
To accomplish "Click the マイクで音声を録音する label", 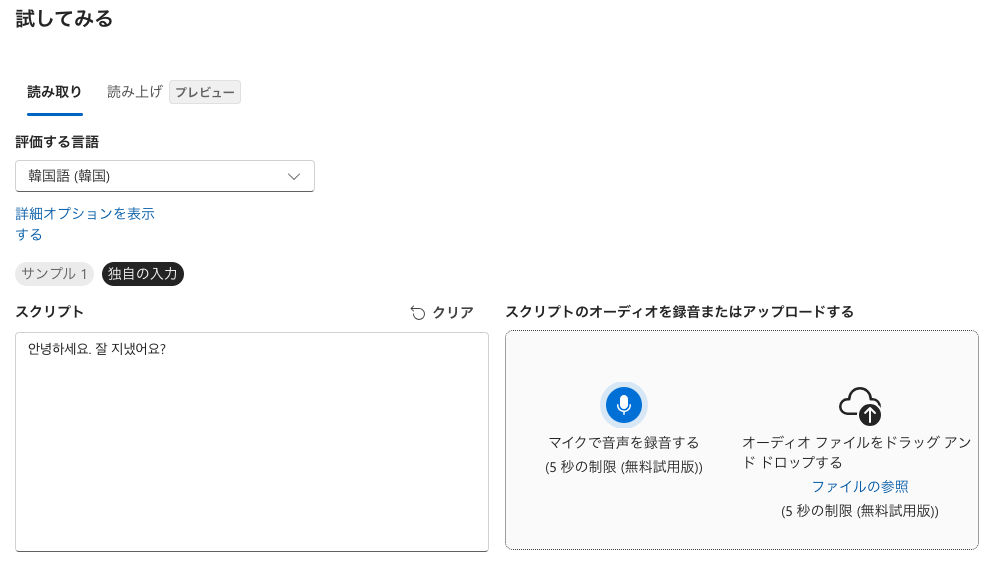I will (x=624, y=443).
